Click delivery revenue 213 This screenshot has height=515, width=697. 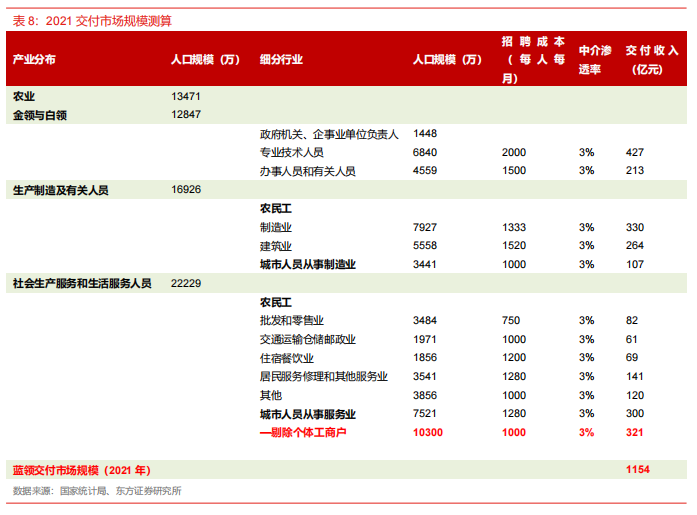point(635,171)
